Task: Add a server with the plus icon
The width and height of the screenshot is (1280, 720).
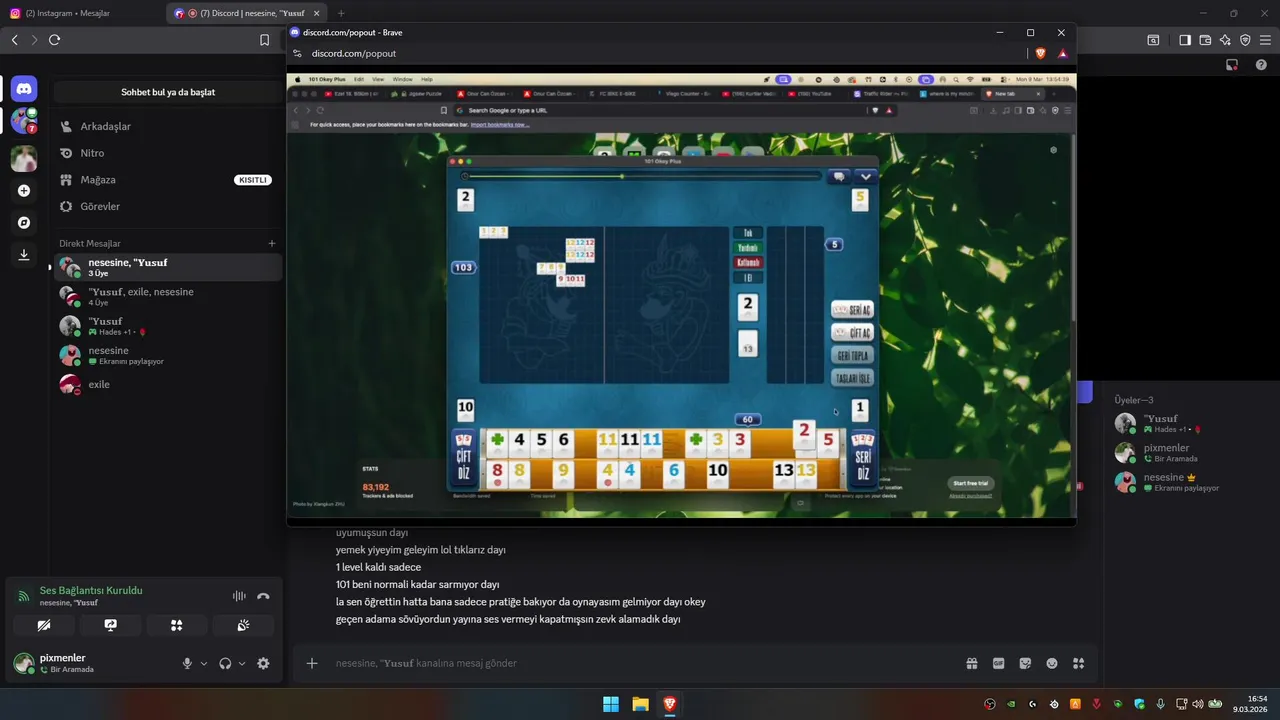Action: pyautogui.click(x=24, y=191)
